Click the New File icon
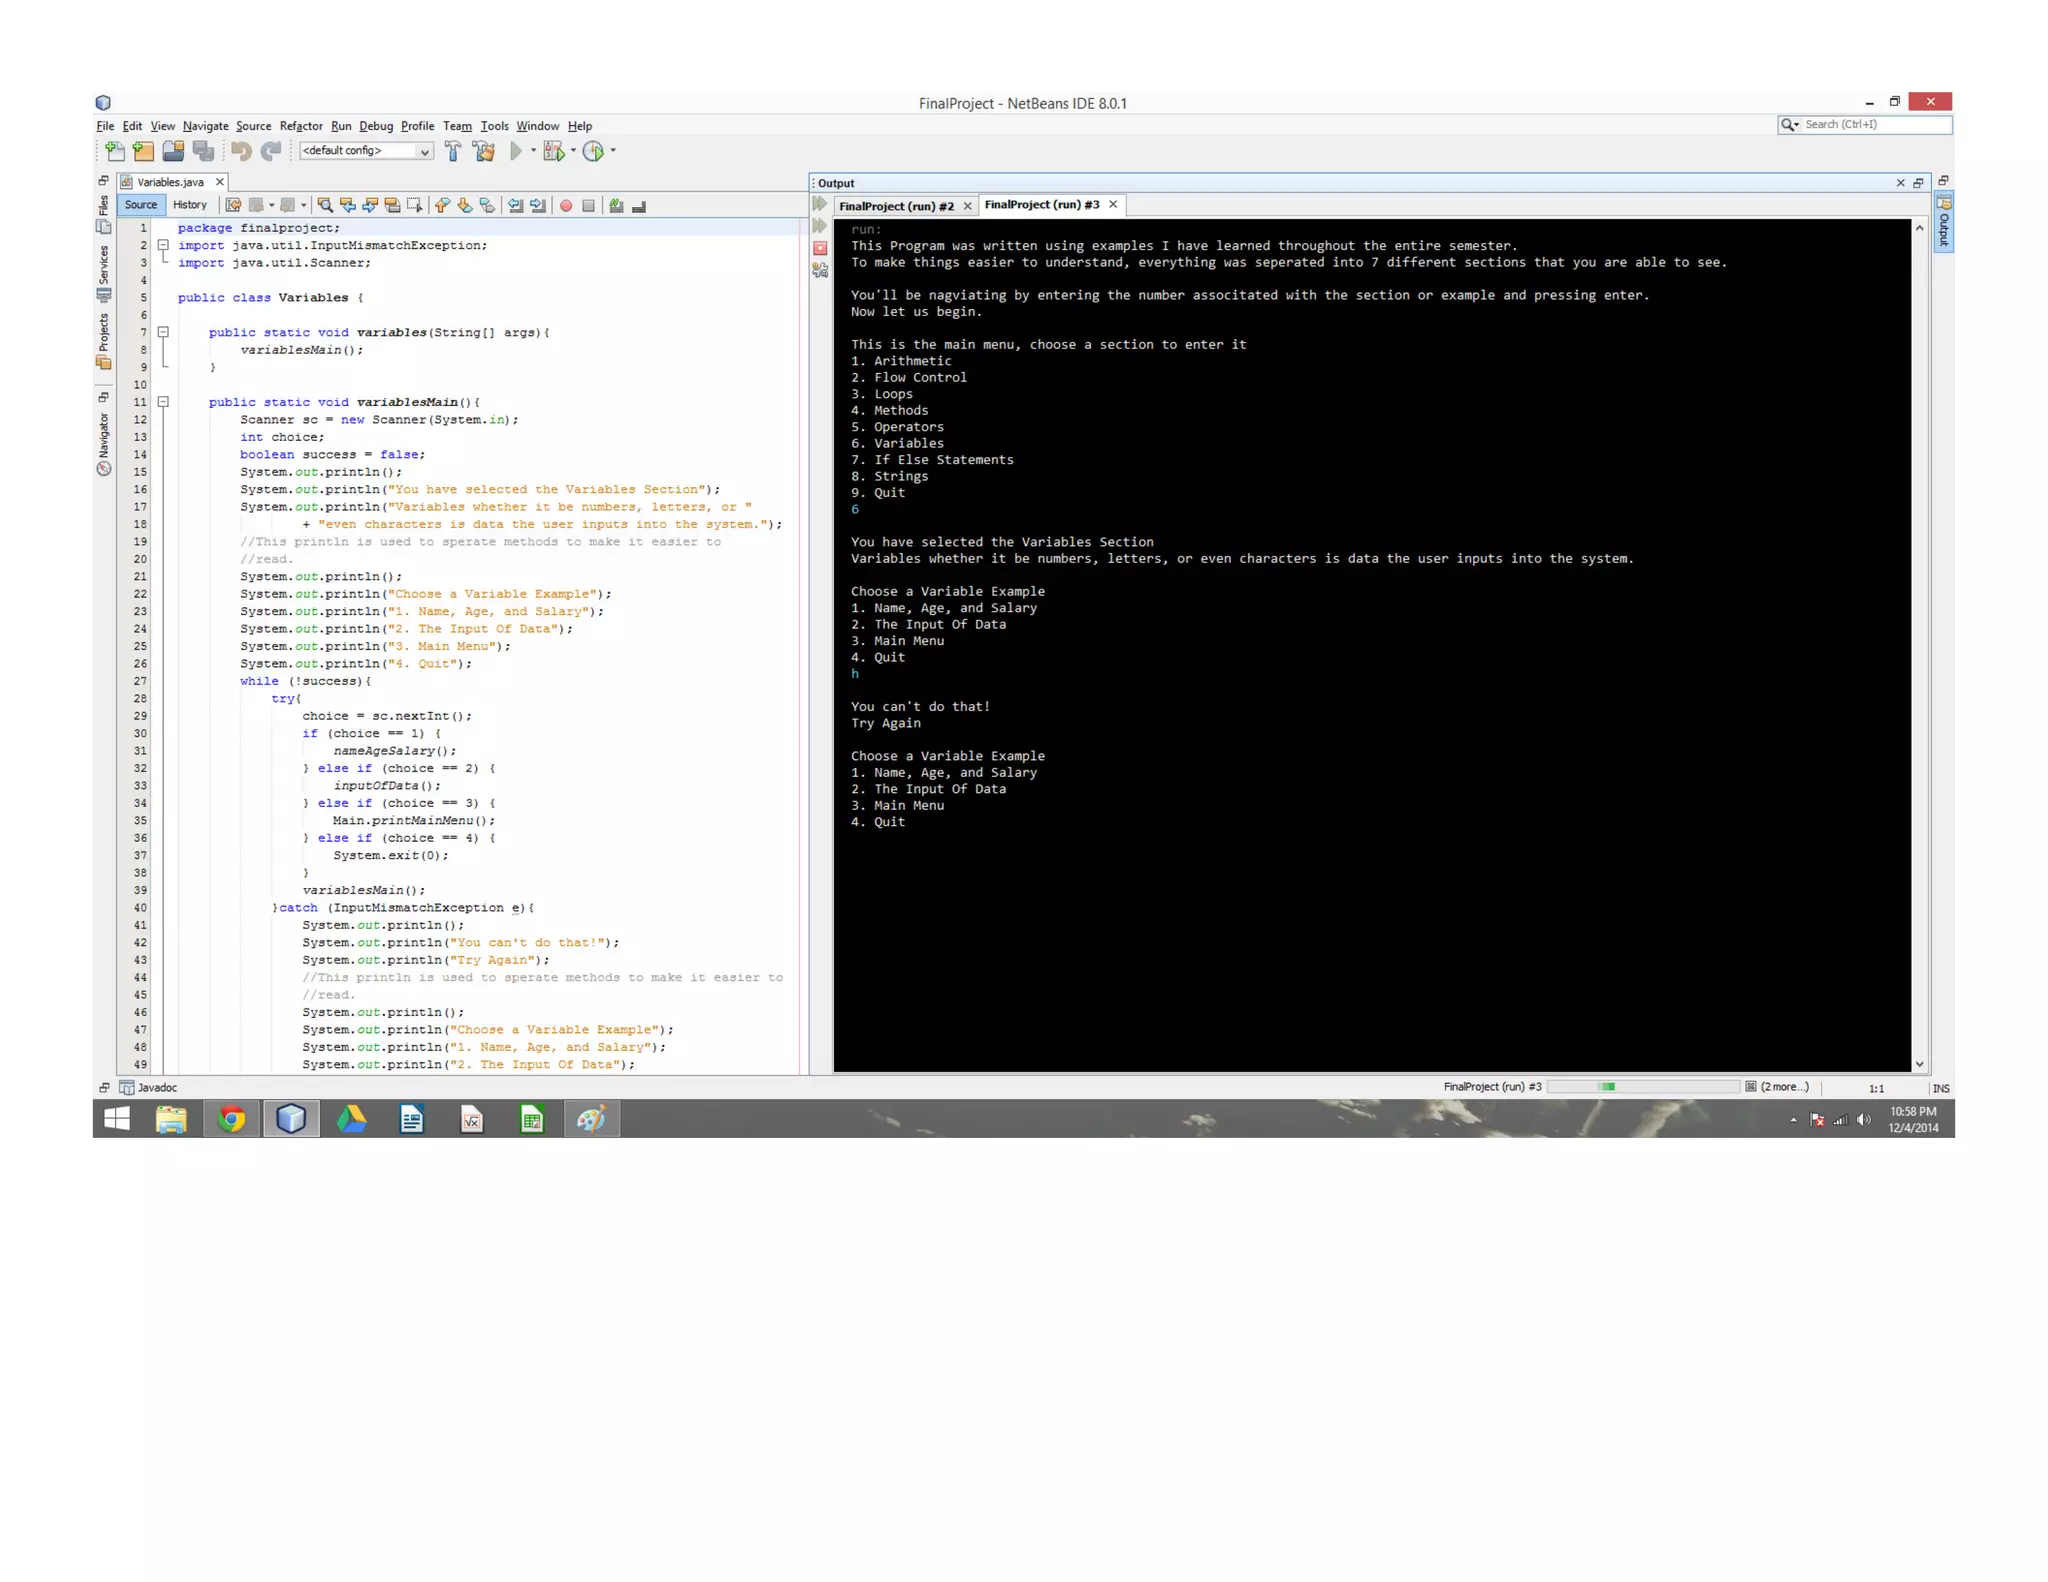Viewport: 2048px width, 1582px height. click(115, 151)
